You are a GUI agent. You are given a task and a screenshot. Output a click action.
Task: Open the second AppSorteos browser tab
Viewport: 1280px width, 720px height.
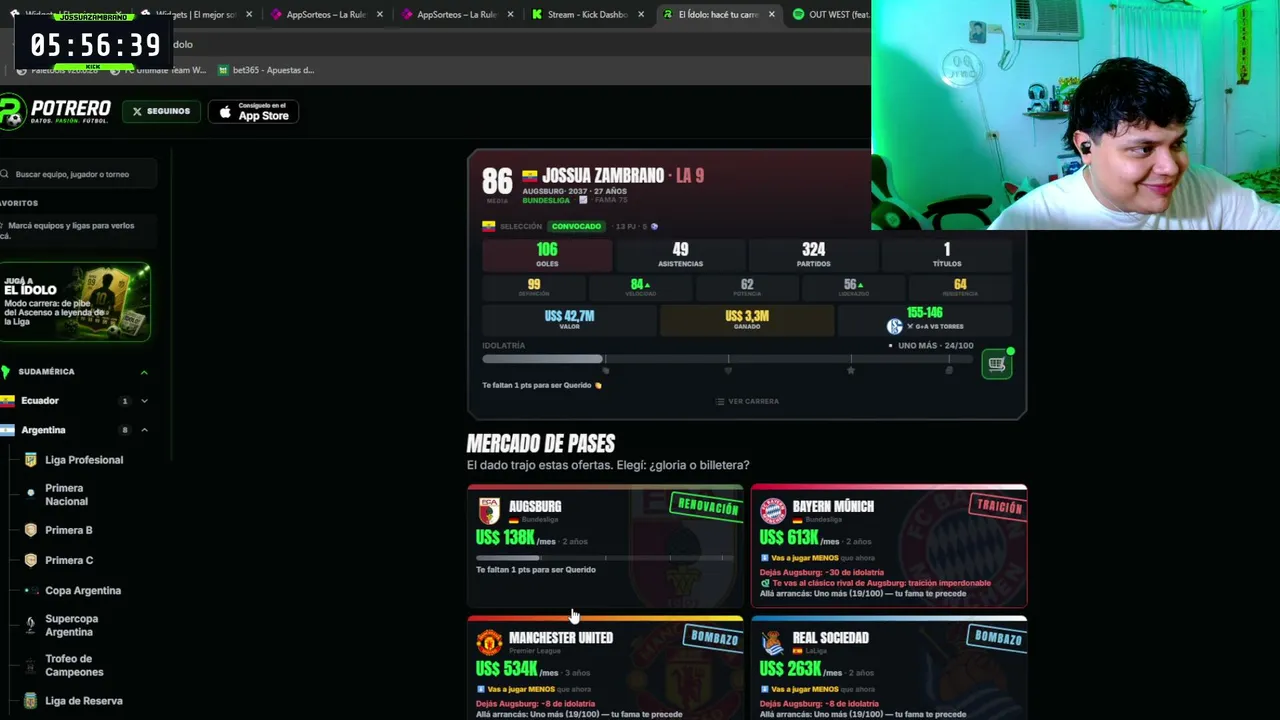458,15
